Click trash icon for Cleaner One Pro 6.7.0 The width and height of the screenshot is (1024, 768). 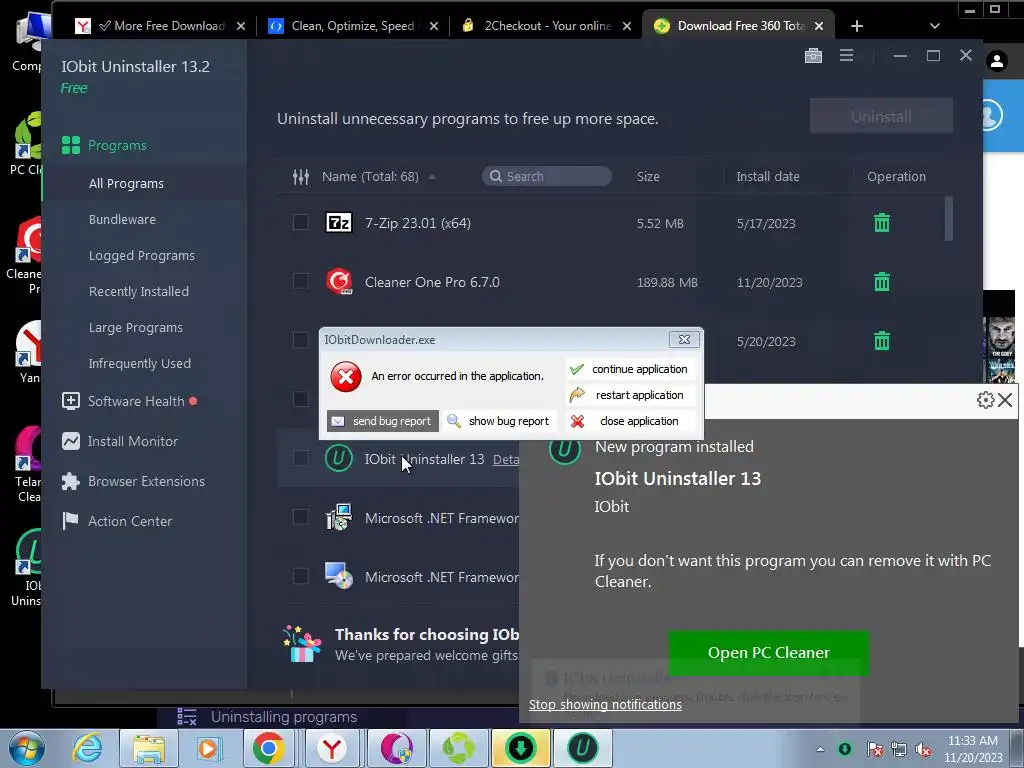point(882,282)
